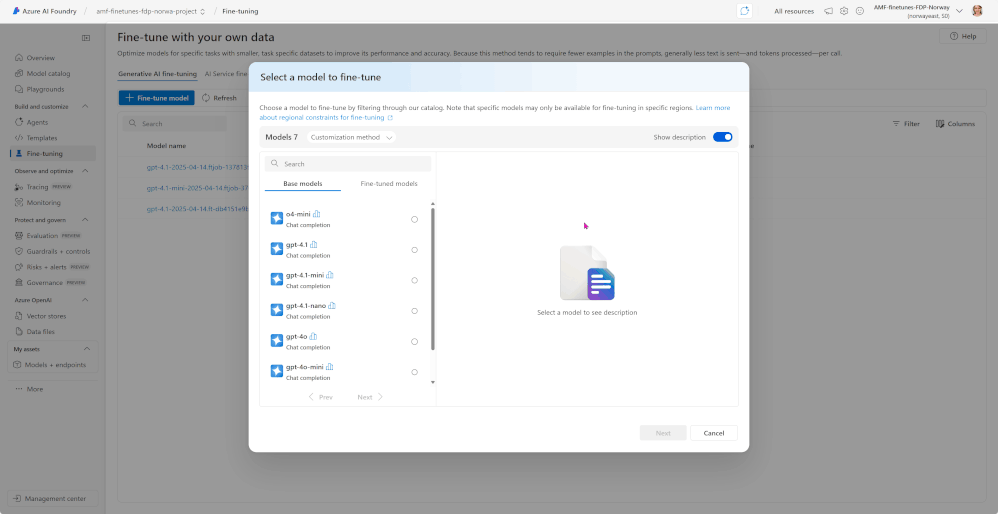This screenshot has width=998, height=514.
Task: Select the gpt-4o-mini radio button
Action: 414,372
